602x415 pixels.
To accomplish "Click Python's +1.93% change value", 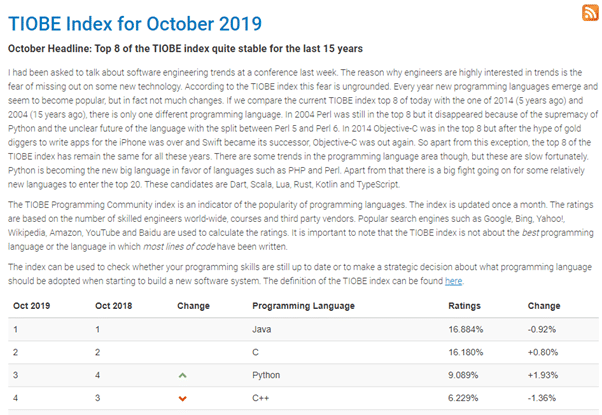I will pyautogui.click(x=543, y=375).
